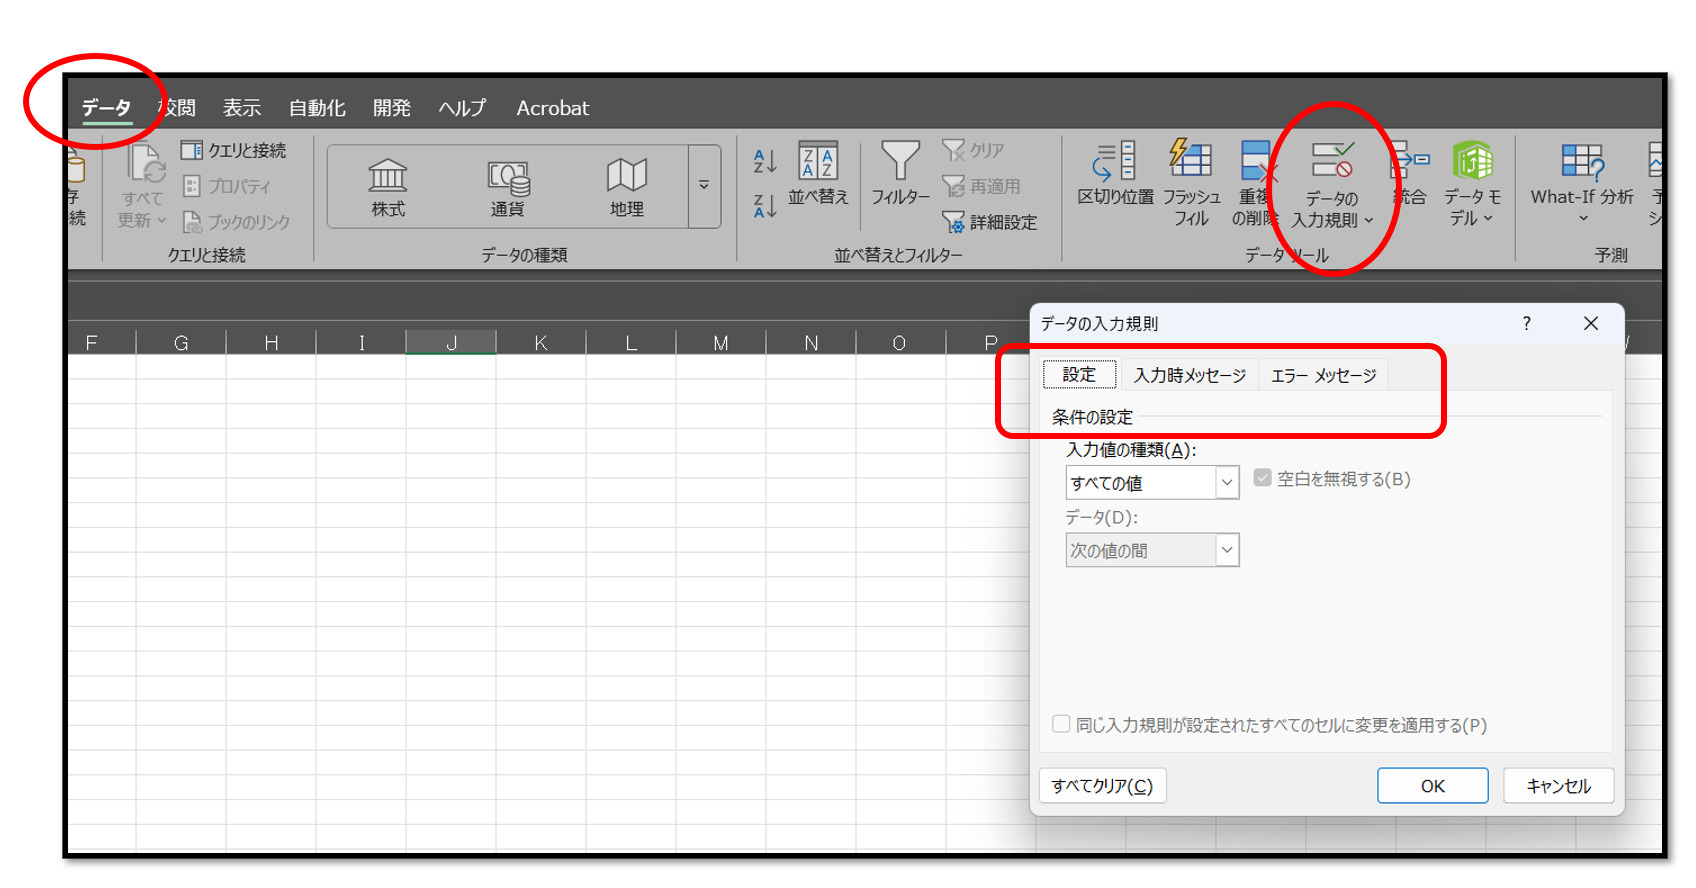Expand the データ 次の値の間 combo box
Image resolution: width=1696 pixels, height=888 pixels.
1227,550
